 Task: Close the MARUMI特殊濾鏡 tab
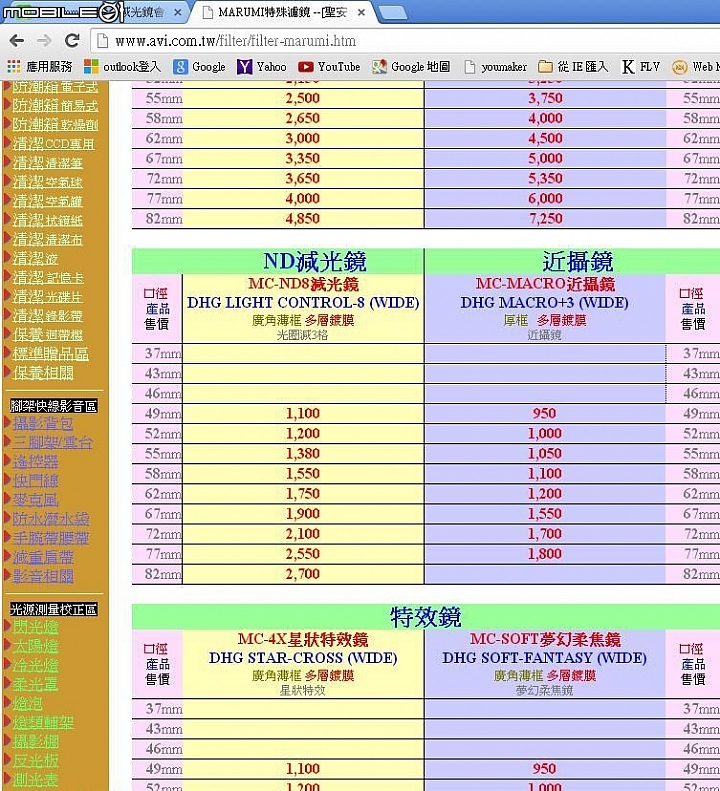coord(361,13)
